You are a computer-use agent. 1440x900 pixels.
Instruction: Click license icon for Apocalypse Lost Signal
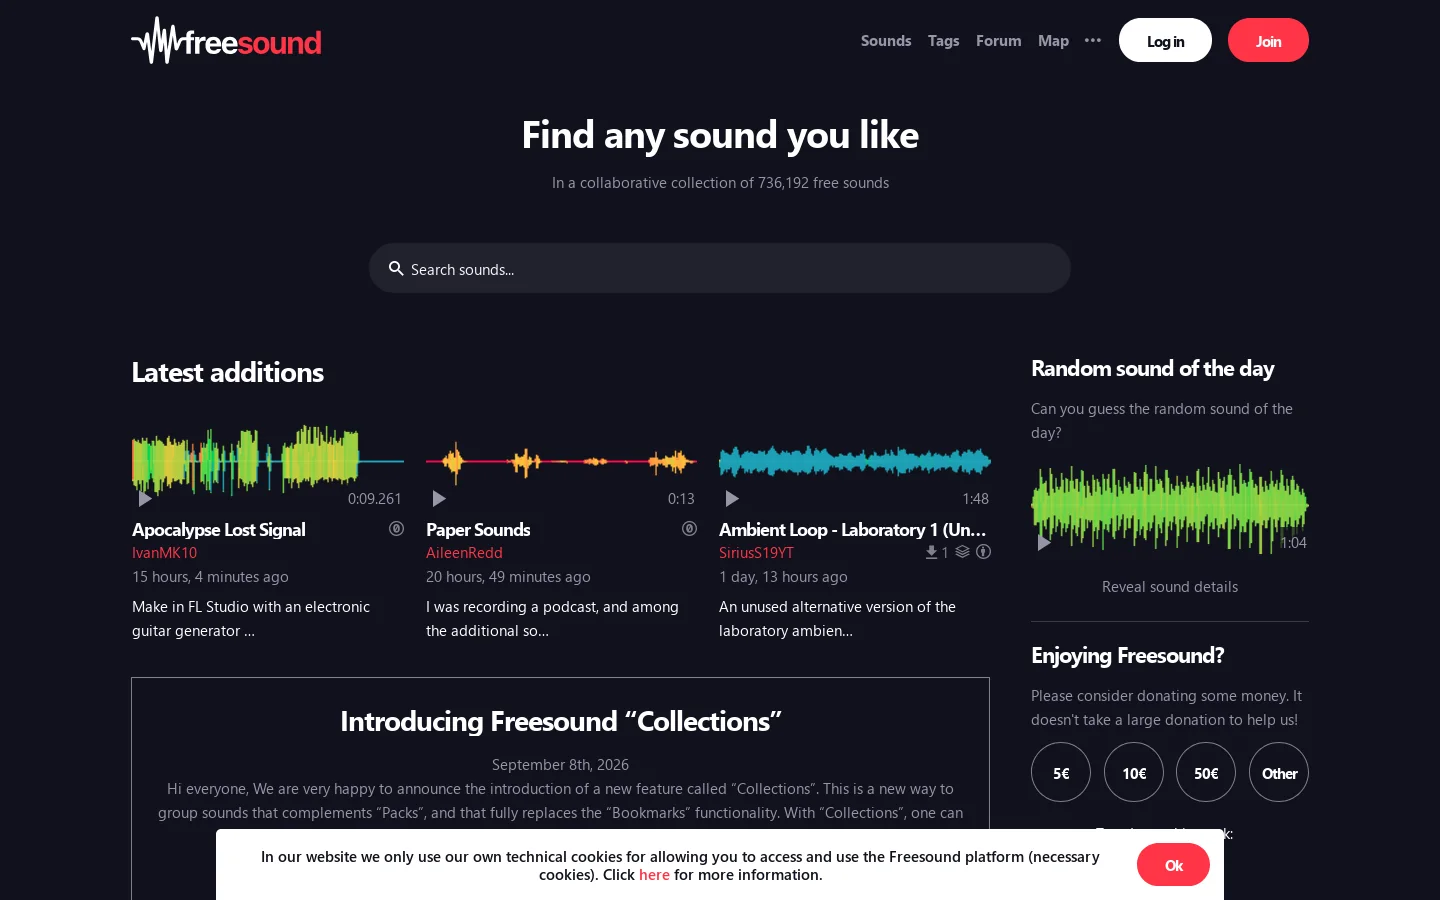(396, 528)
